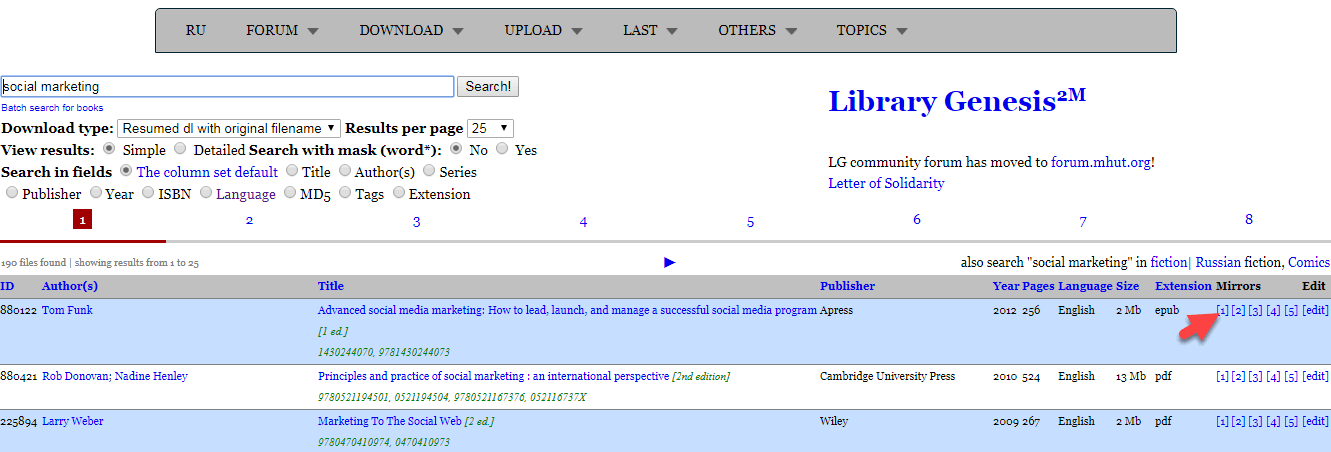Sort results by the Year column
The height and width of the screenshot is (452, 1331).
click(1005, 287)
